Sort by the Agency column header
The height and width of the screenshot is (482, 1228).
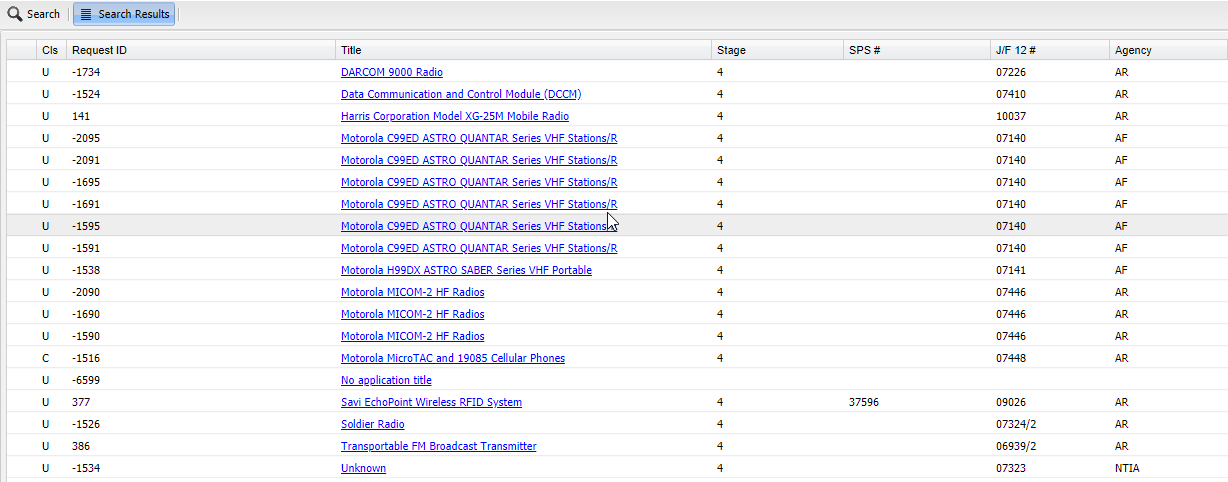tap(1168, 50)
